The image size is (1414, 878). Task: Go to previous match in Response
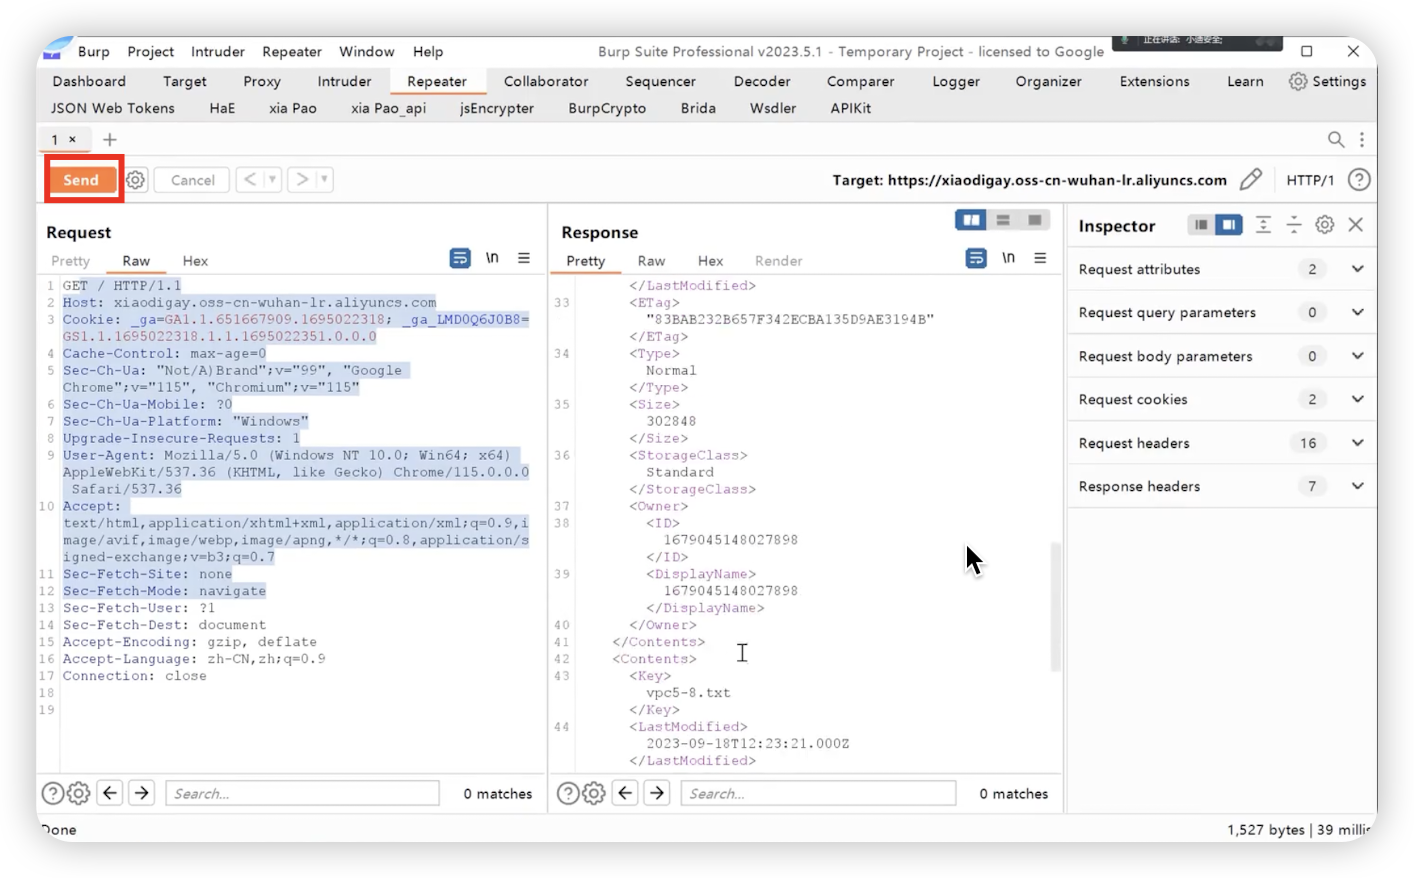click(x=625, y=793)
